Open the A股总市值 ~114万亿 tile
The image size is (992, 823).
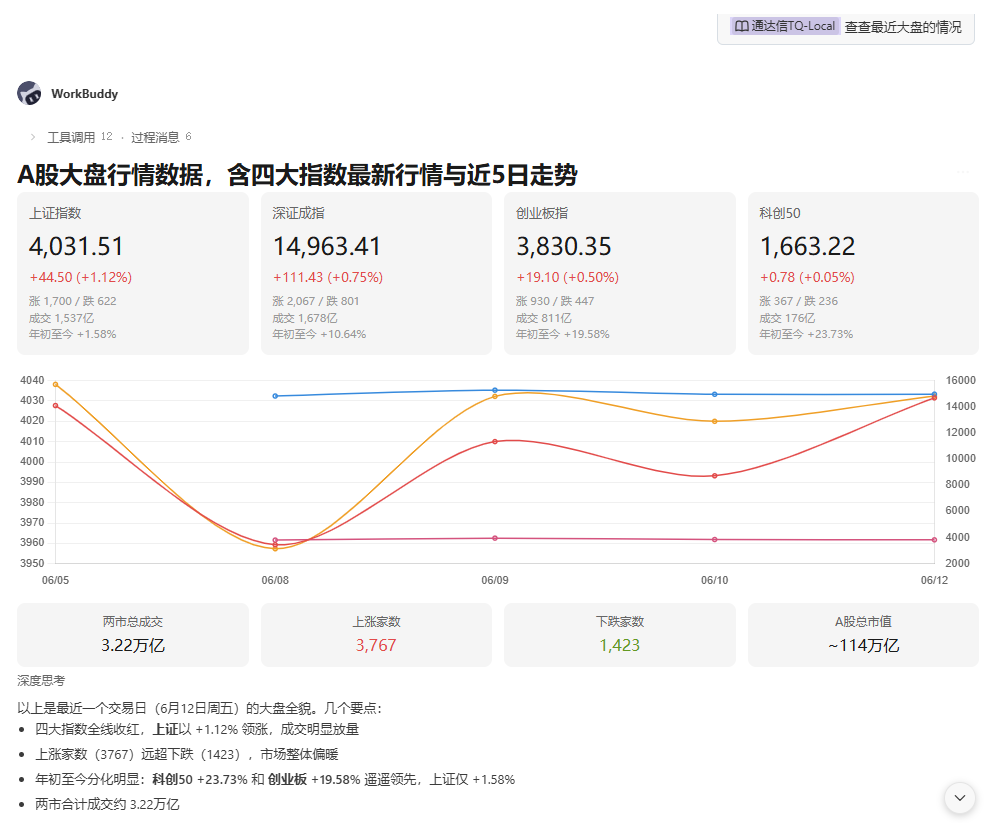864,634
